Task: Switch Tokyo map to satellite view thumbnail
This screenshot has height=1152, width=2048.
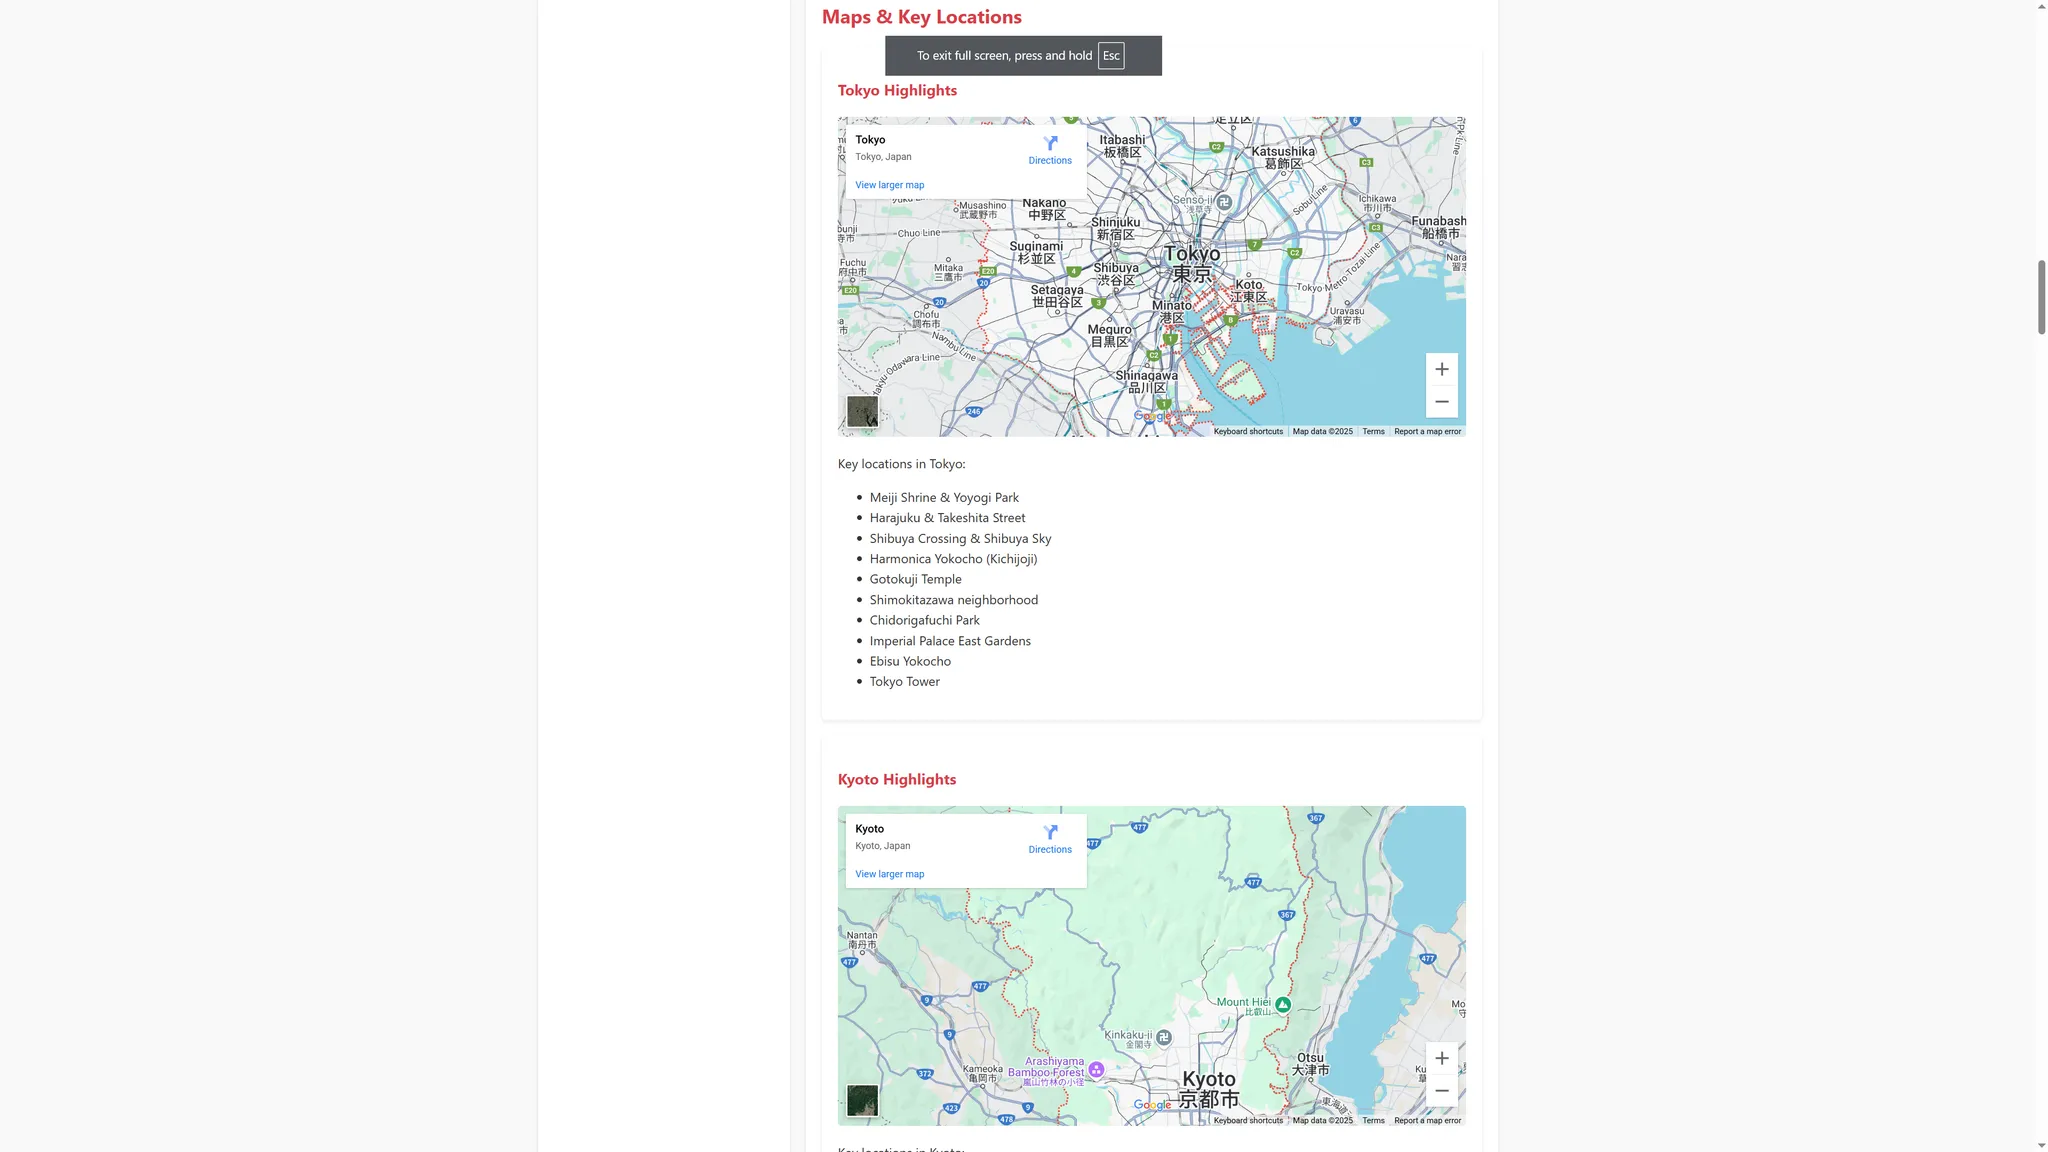Action: click(x=862, y=411)
